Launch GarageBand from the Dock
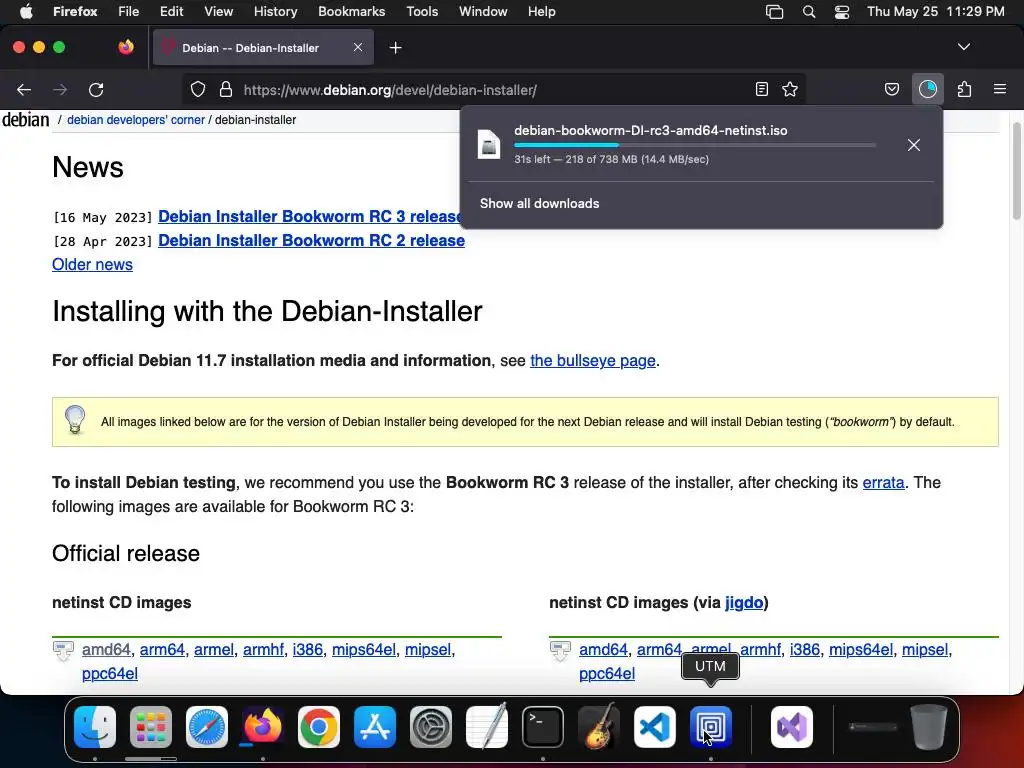This screenshot has height=768, width=1024. (599, 726)
